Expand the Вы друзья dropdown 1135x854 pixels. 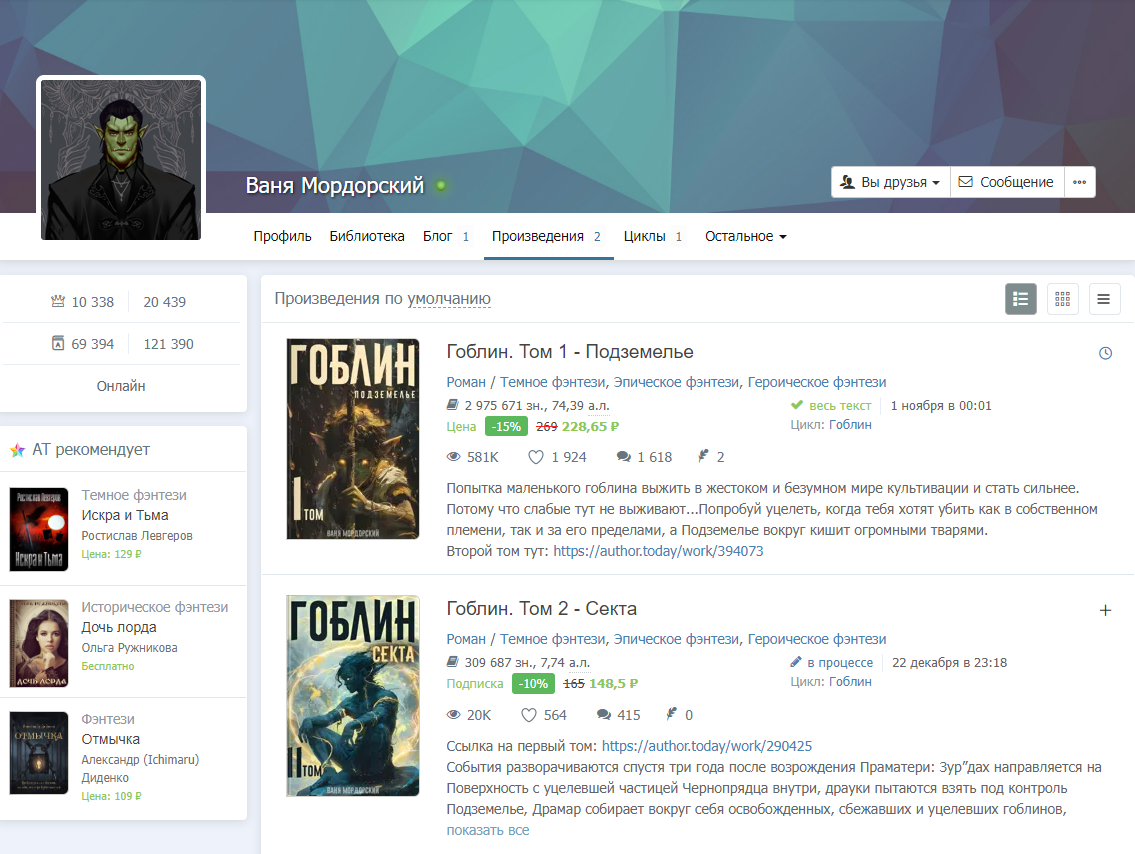pos(890,182)
